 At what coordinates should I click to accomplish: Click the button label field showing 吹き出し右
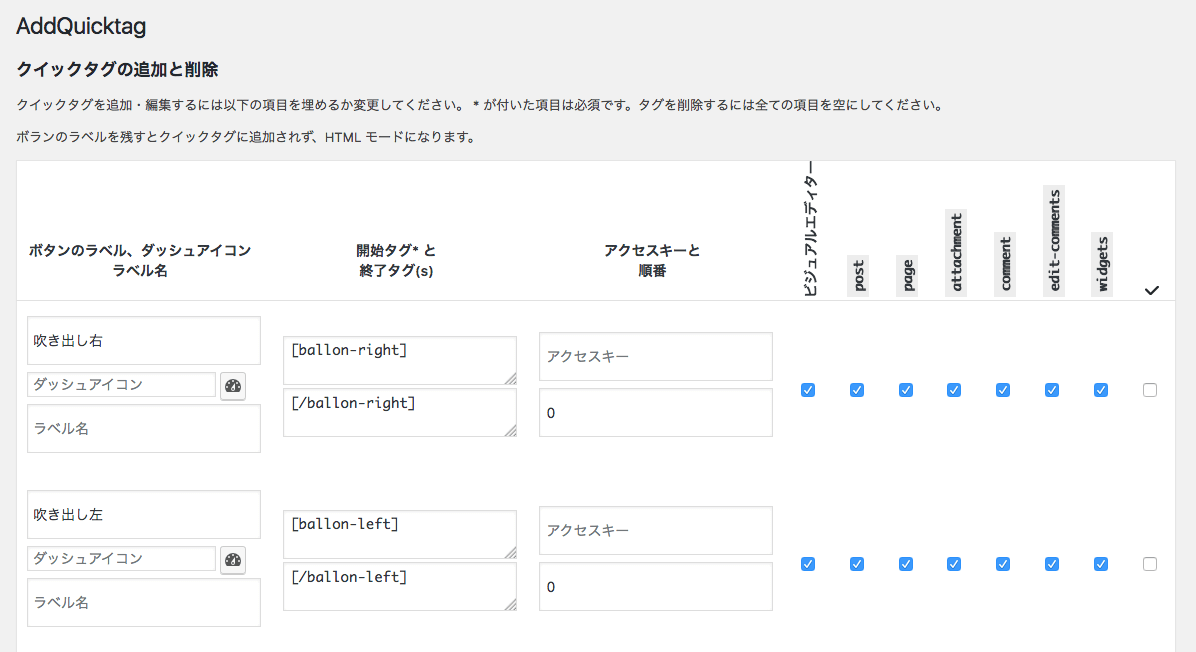click(143, 340)
